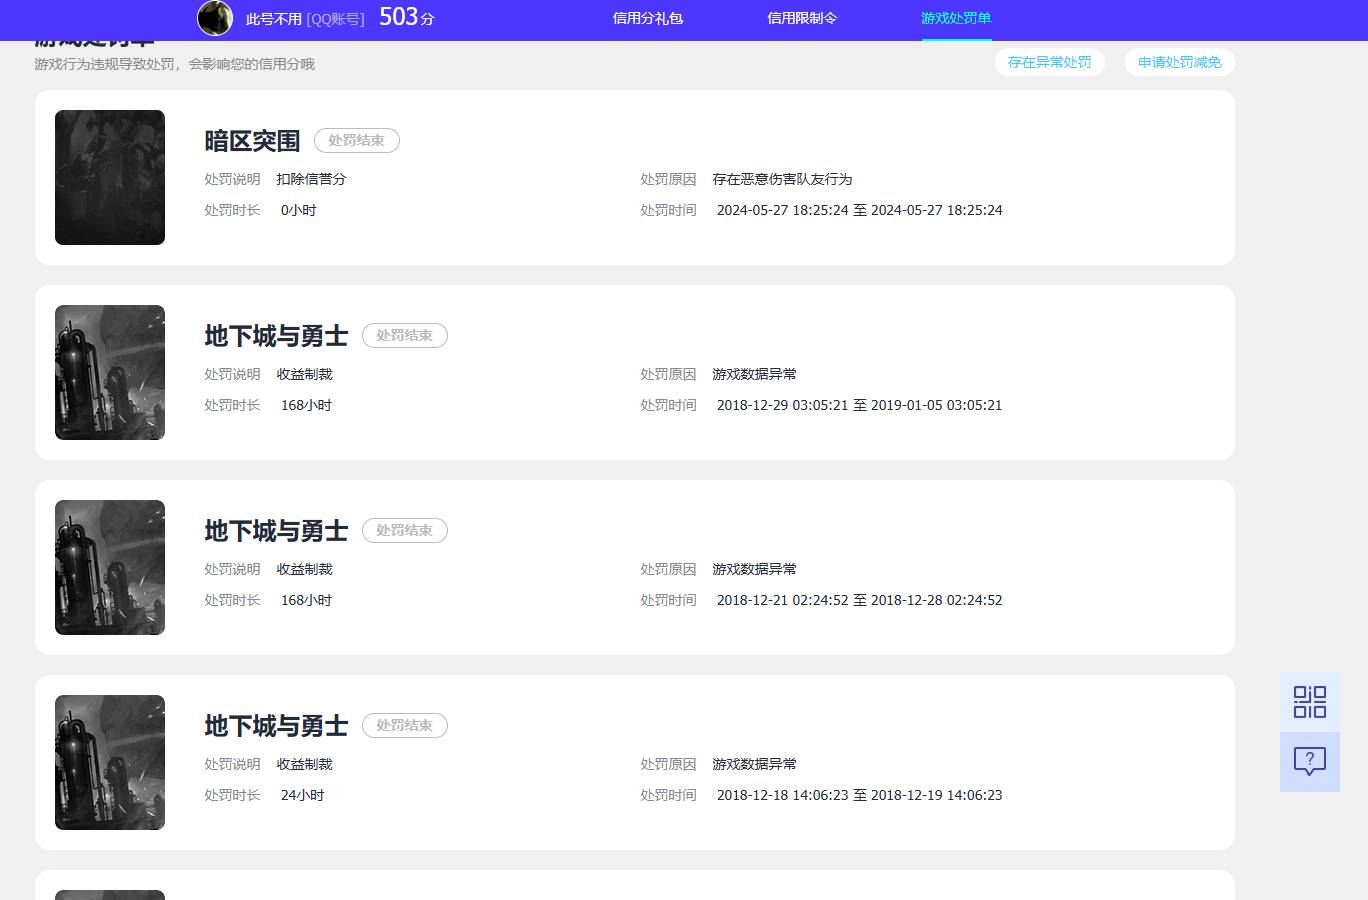1368x900 pixels.
Task: Click the 申请处罚减免 button
Action: click(1179, 62)
